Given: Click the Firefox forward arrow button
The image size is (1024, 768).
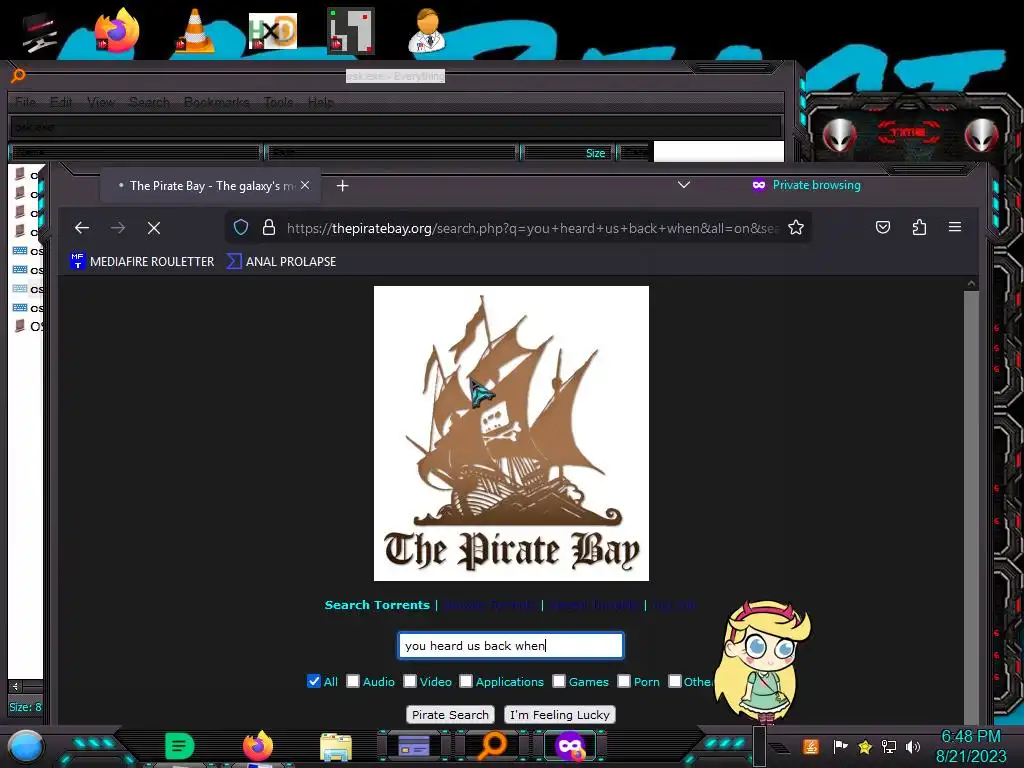Looking at the screenshot, I should click(x=118, y=228).
